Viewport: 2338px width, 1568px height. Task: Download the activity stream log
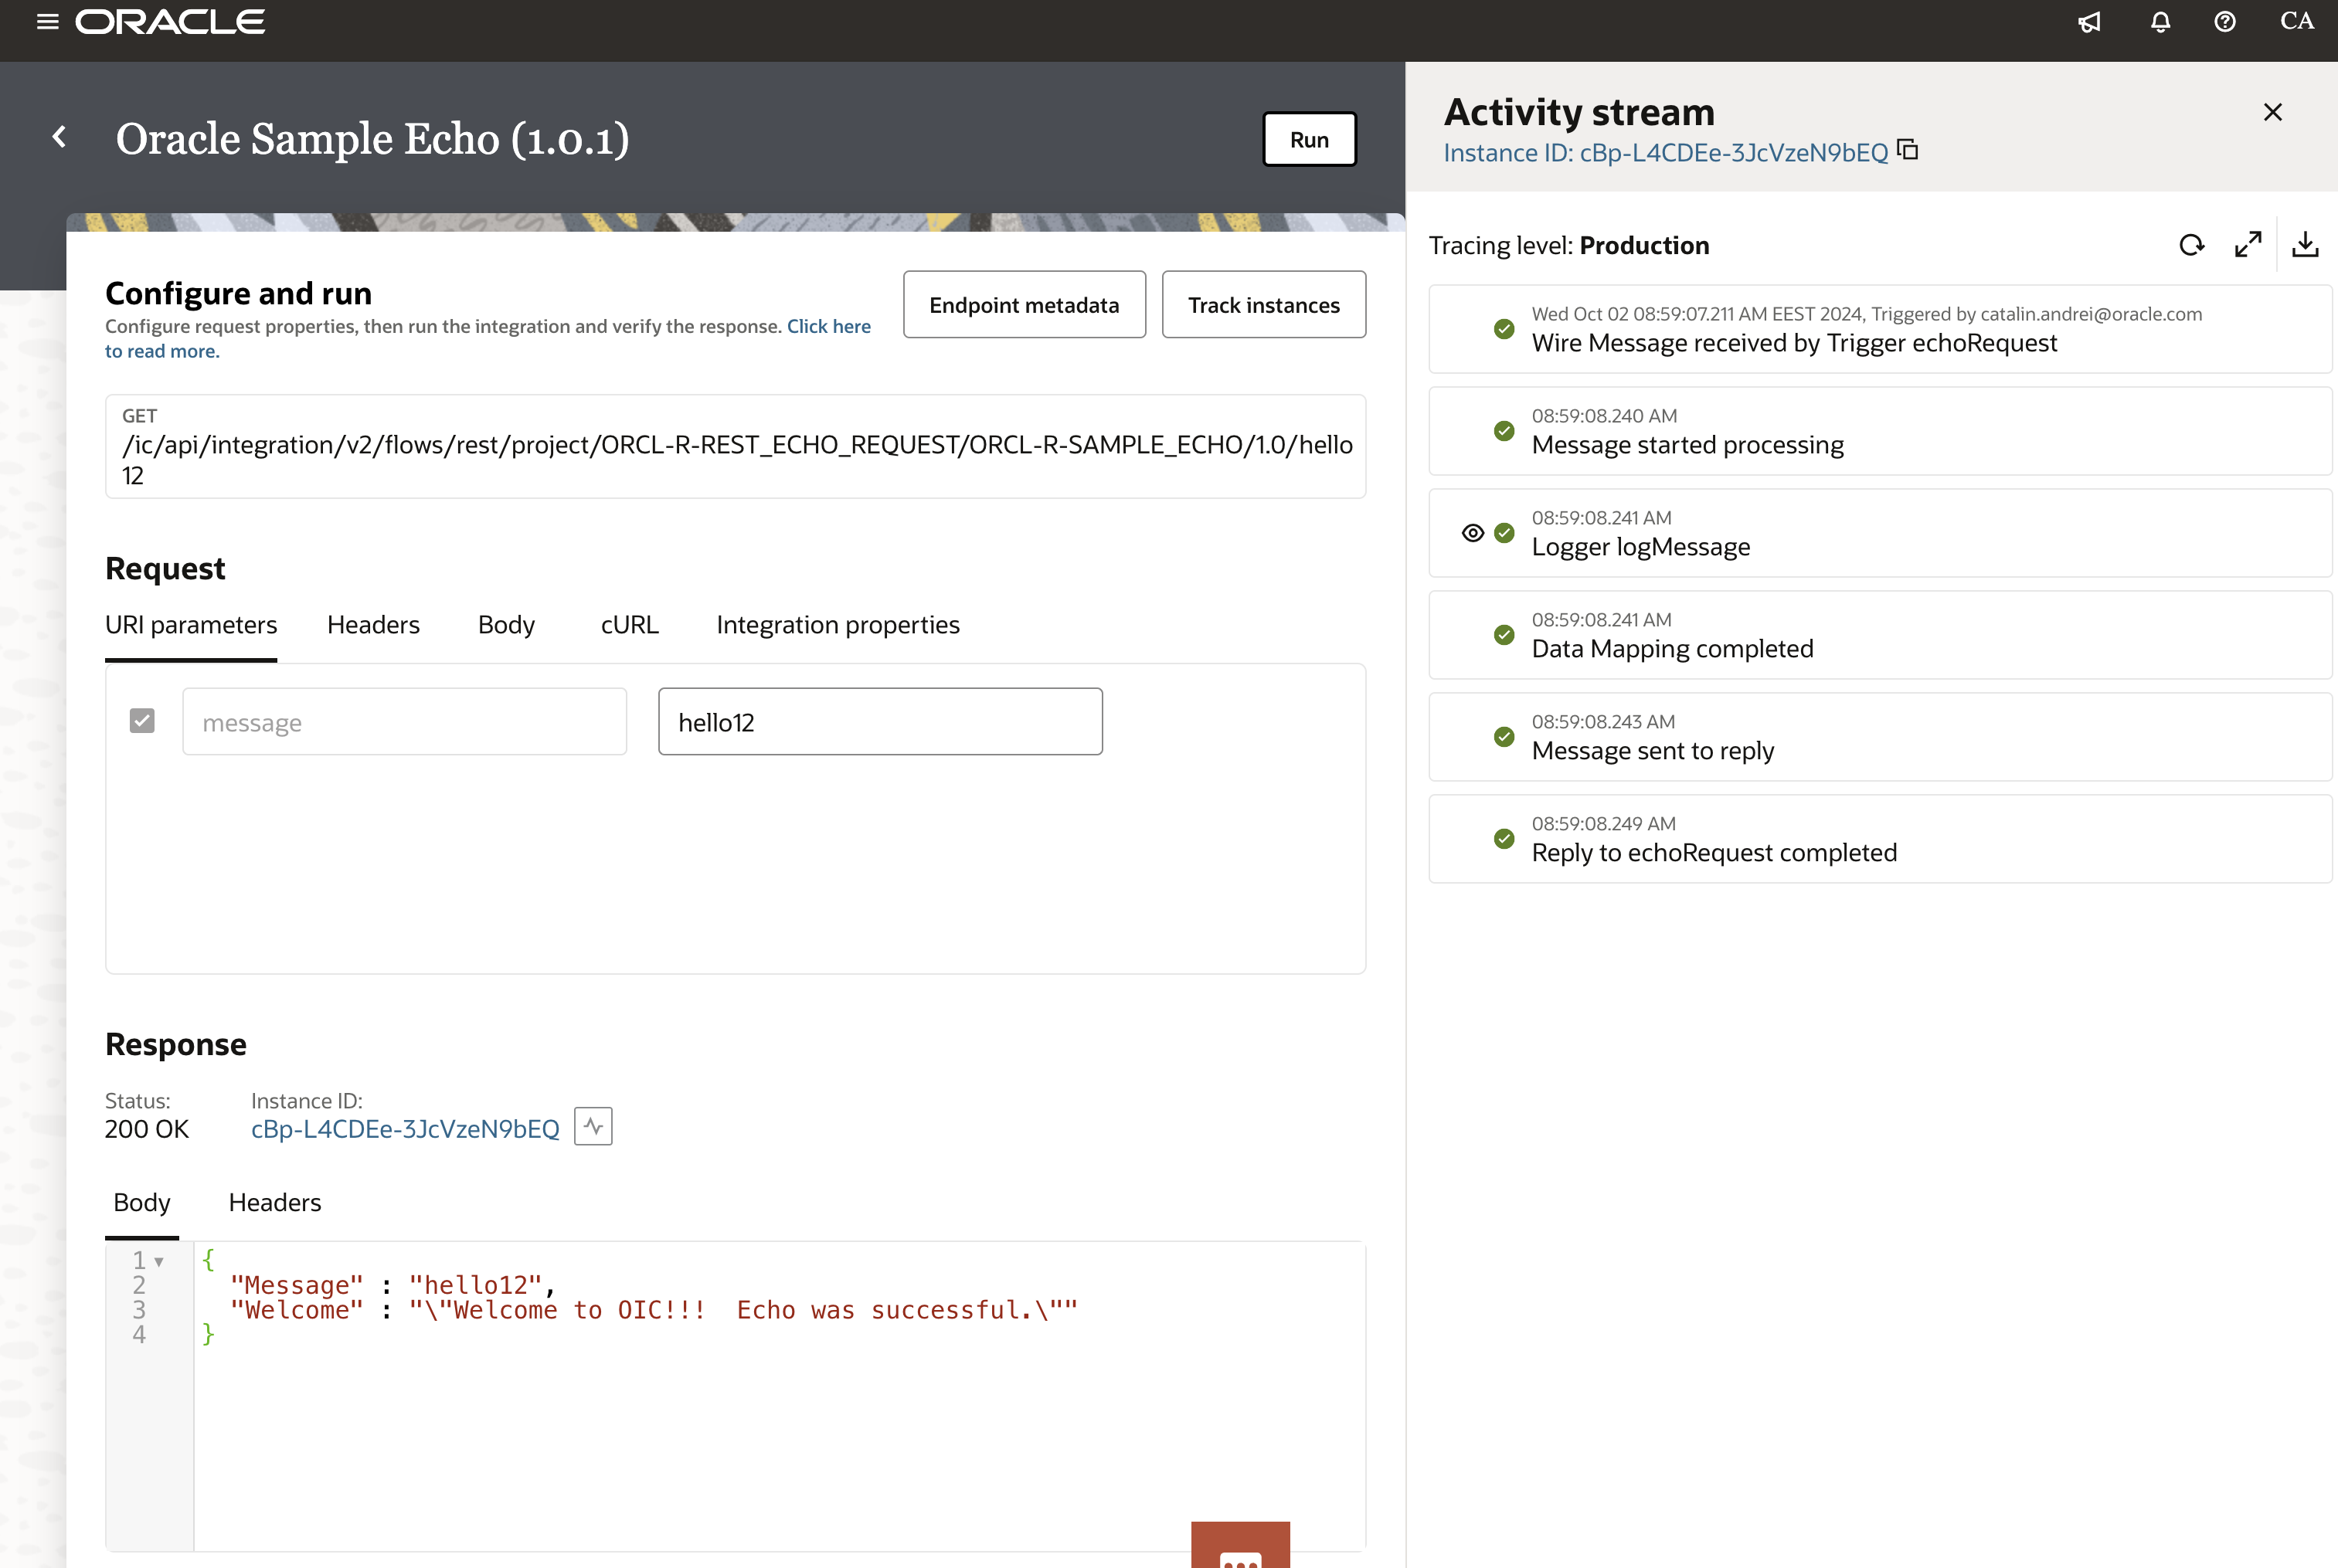pyautogui.click(x=2305, y=245)
